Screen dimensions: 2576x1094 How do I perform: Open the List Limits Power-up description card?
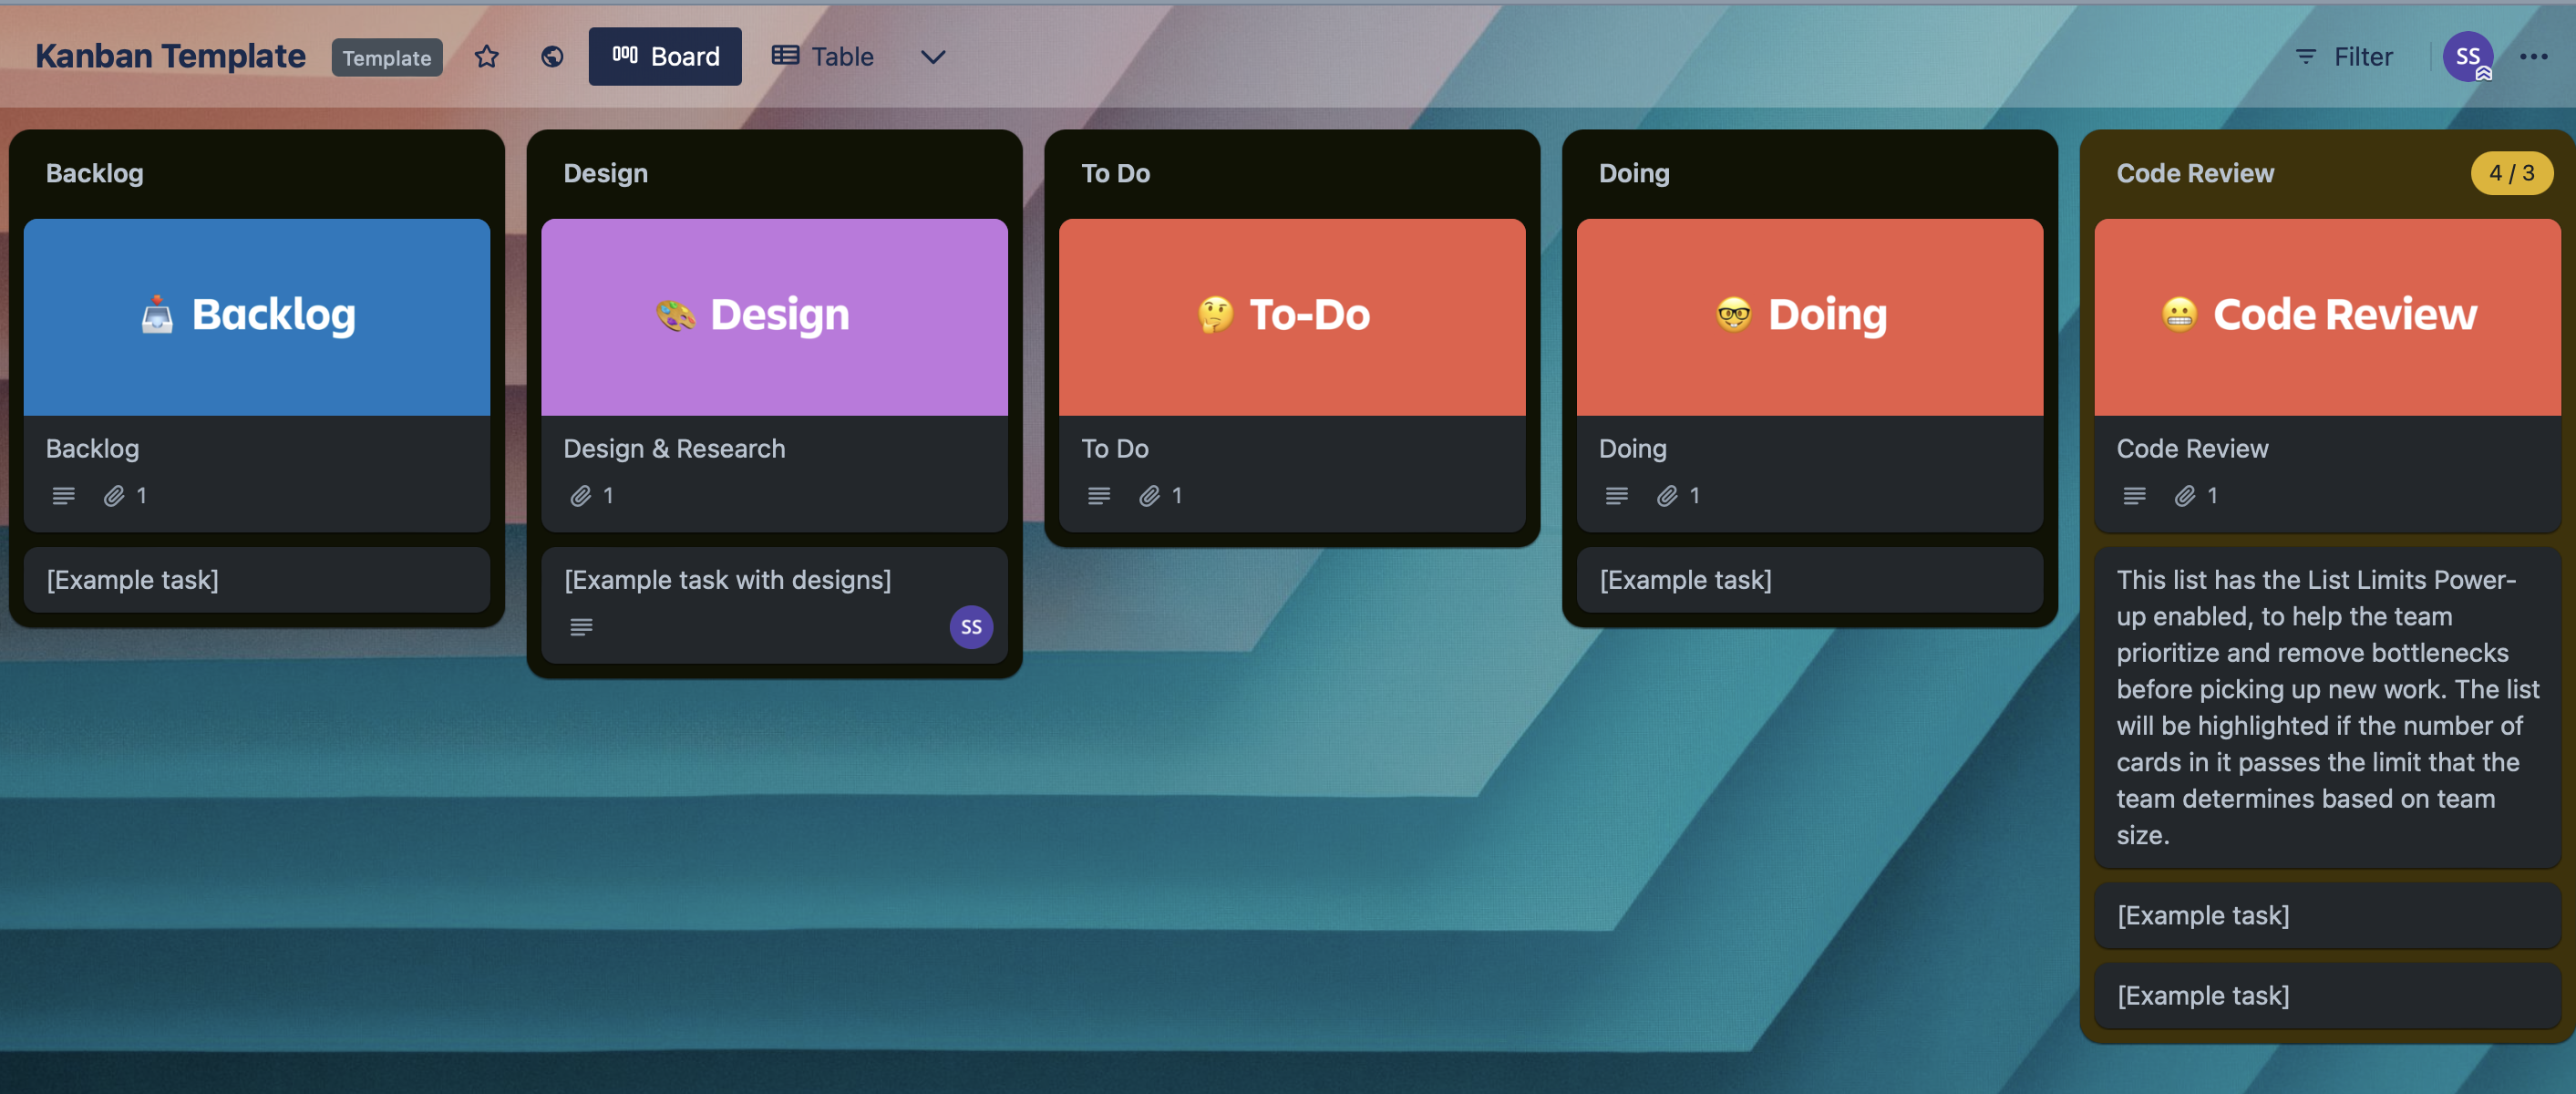(x=2326, y=706)
